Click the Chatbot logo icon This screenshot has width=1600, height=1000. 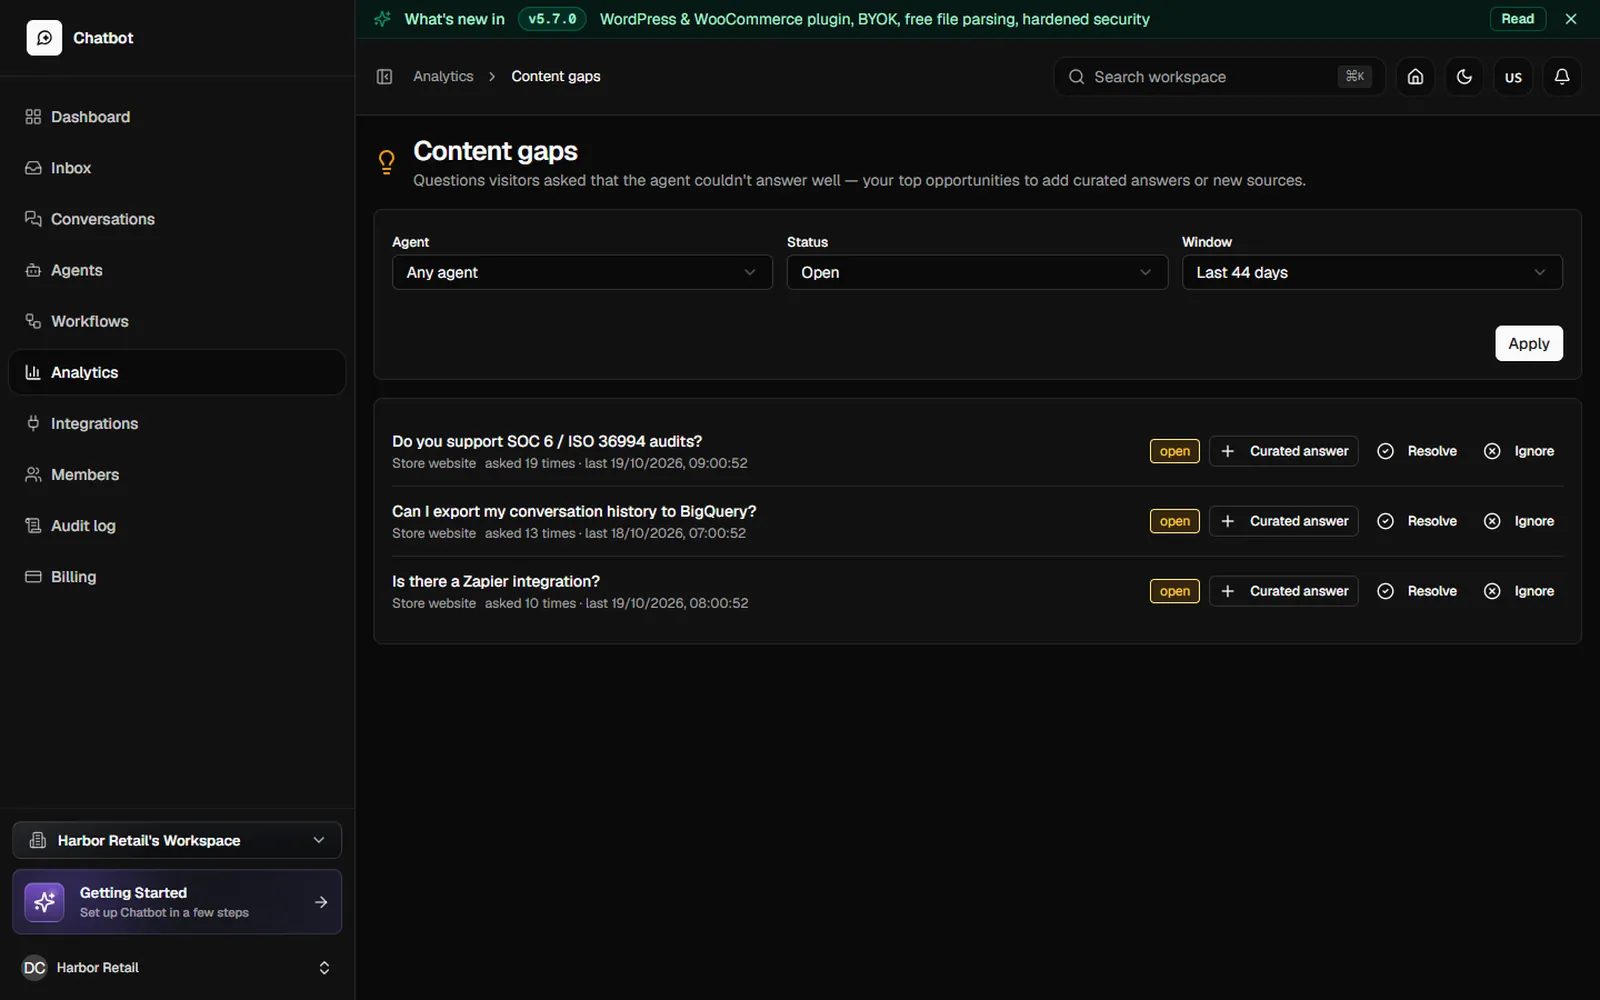point(44,38)
